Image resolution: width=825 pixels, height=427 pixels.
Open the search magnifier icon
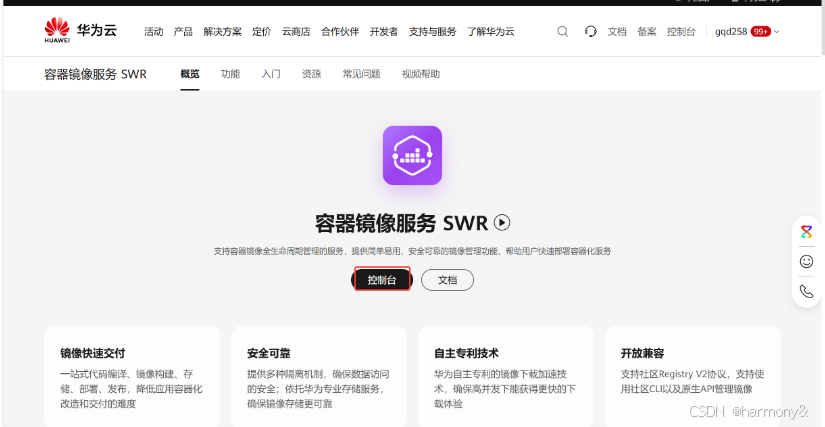(x=562, y=32)
